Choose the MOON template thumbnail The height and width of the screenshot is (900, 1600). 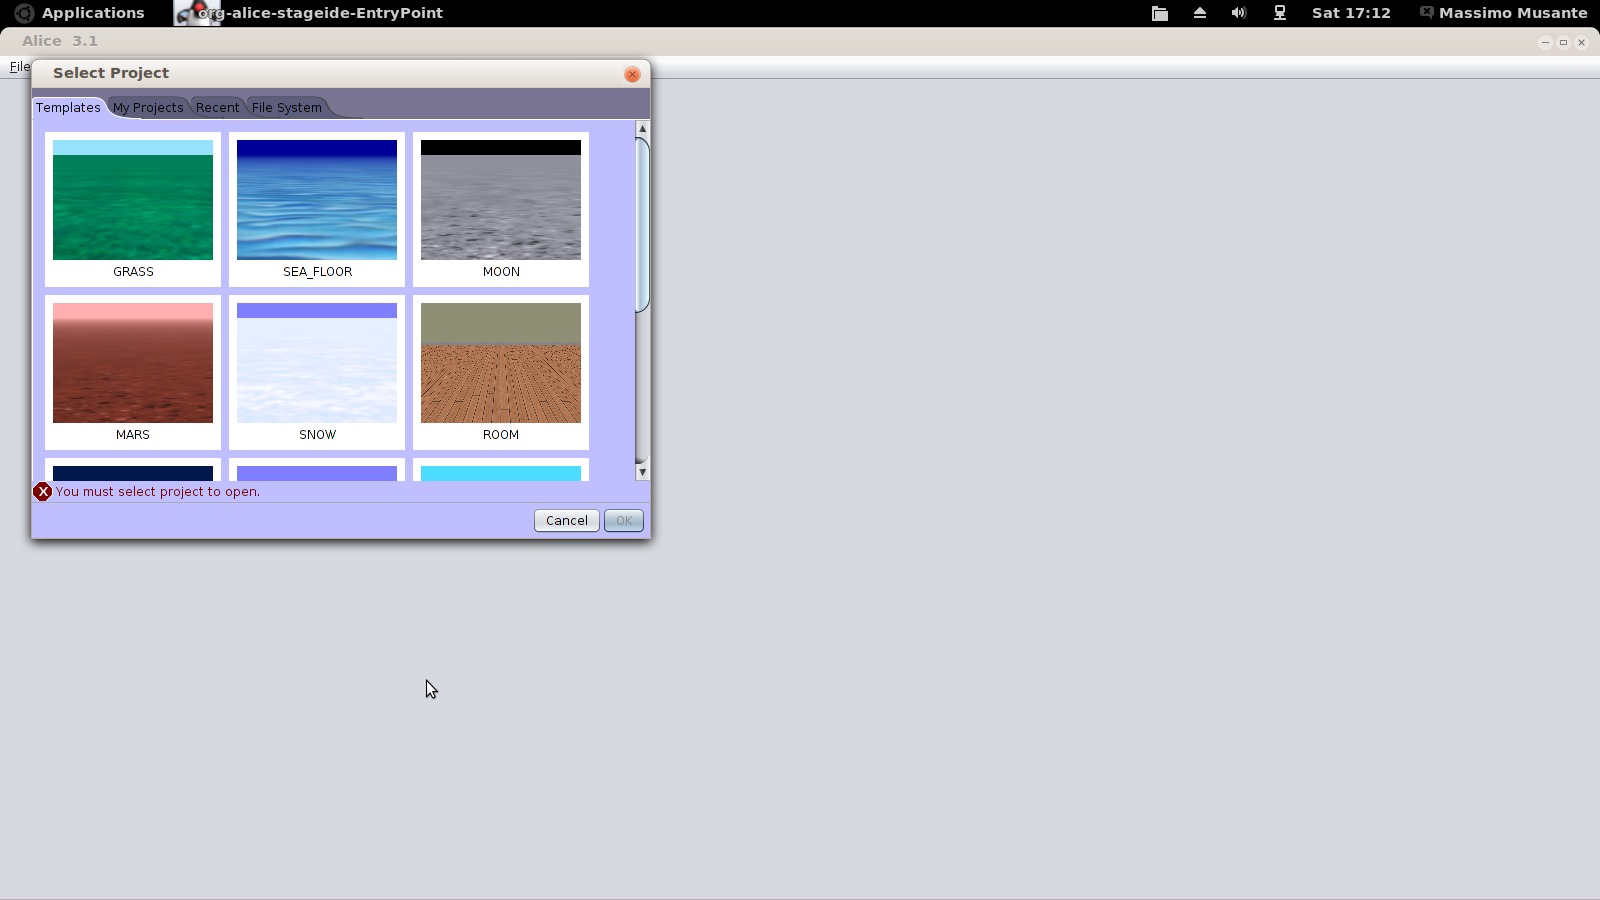pos(501,209)
